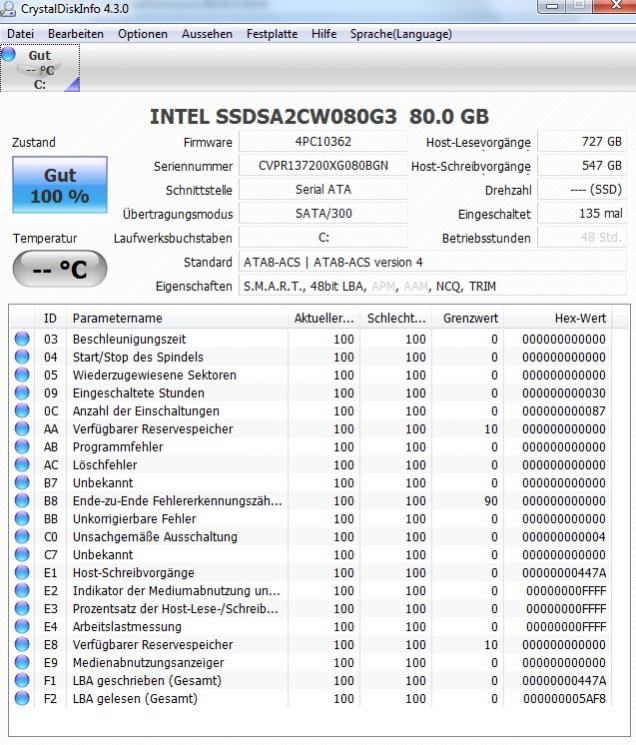Click the status icon for LBA geschrieben (Gesamt)
The height and width of the screenshot is (745, 636).
click(x=22, y=680)
